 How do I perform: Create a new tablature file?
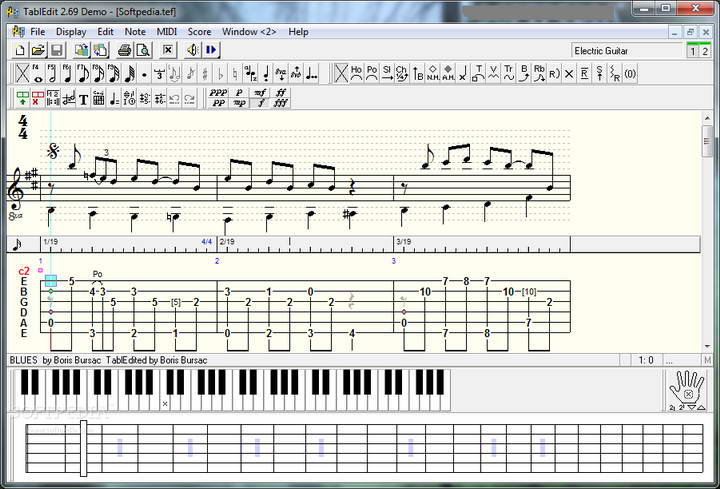pyautogui.click(x=20, y=50)
